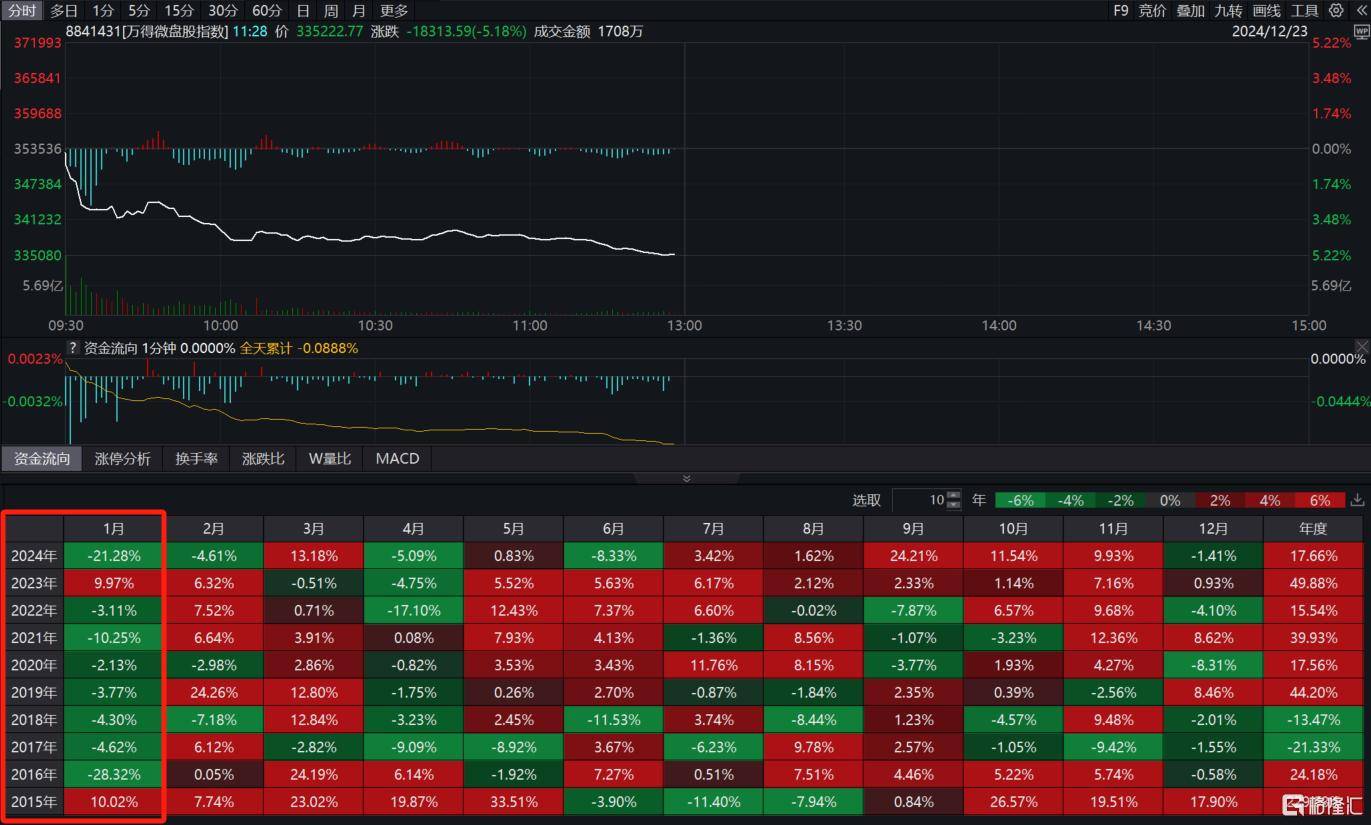Expand the 更多 period options
This screenshot has height=825, width=1371.
click(394, 10)
